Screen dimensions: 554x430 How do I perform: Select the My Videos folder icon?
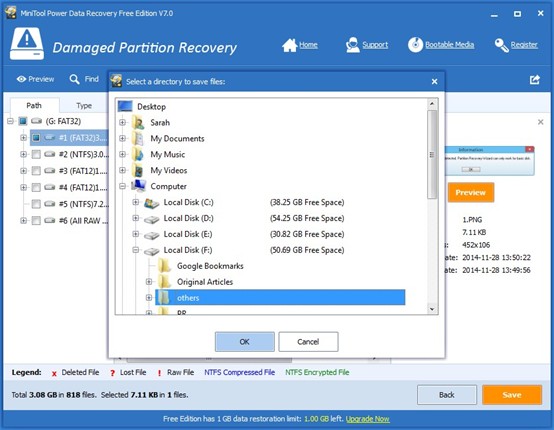(138, 170)
